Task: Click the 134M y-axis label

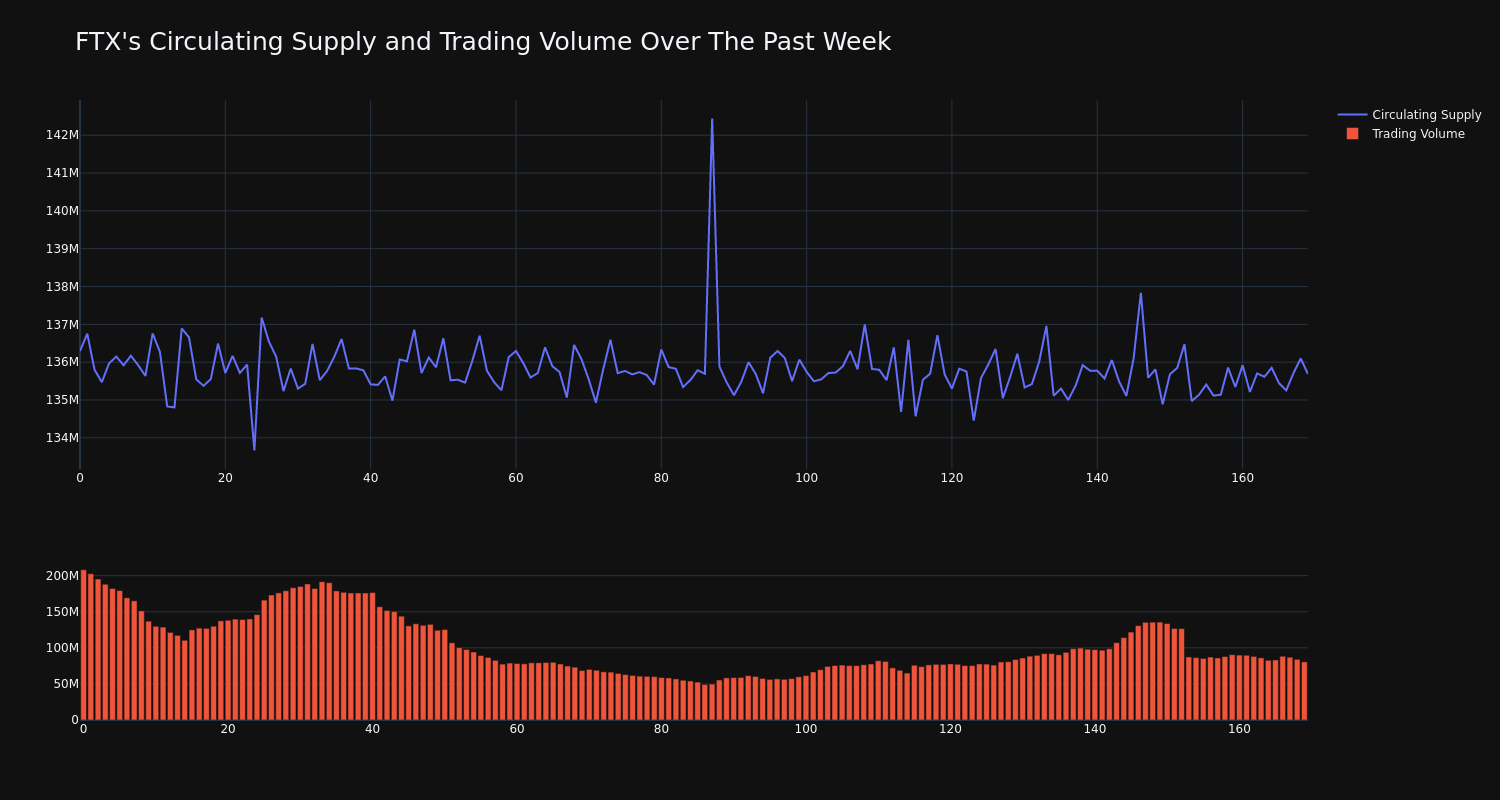Action: pos(62,438)
